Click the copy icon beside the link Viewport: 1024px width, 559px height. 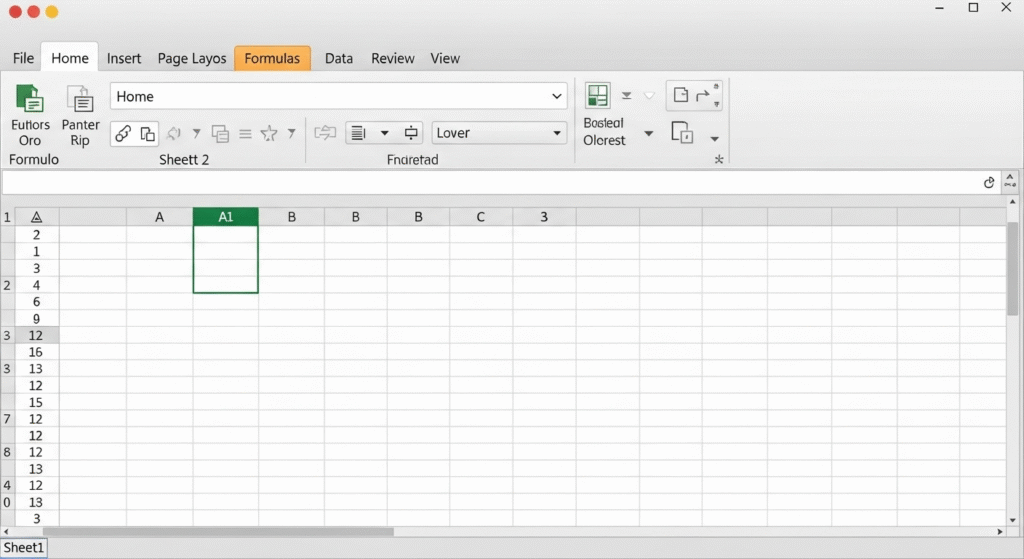[x=147, y=133]
